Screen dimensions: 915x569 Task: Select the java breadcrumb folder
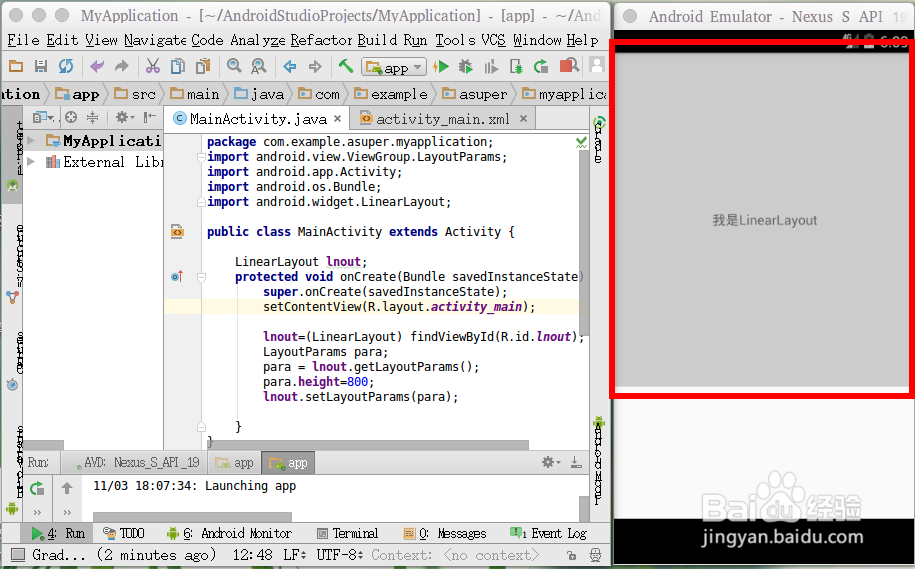[259, 94]
